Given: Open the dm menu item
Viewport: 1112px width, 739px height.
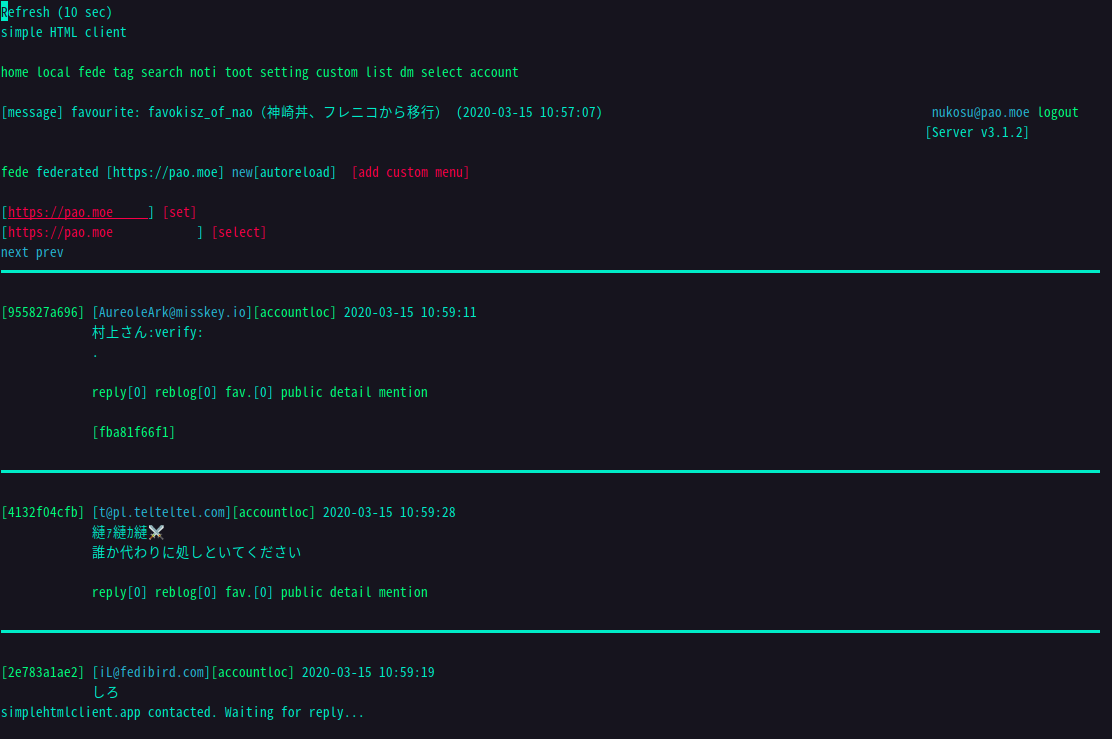Looking at the screenshot, I should tap(407, 72).
